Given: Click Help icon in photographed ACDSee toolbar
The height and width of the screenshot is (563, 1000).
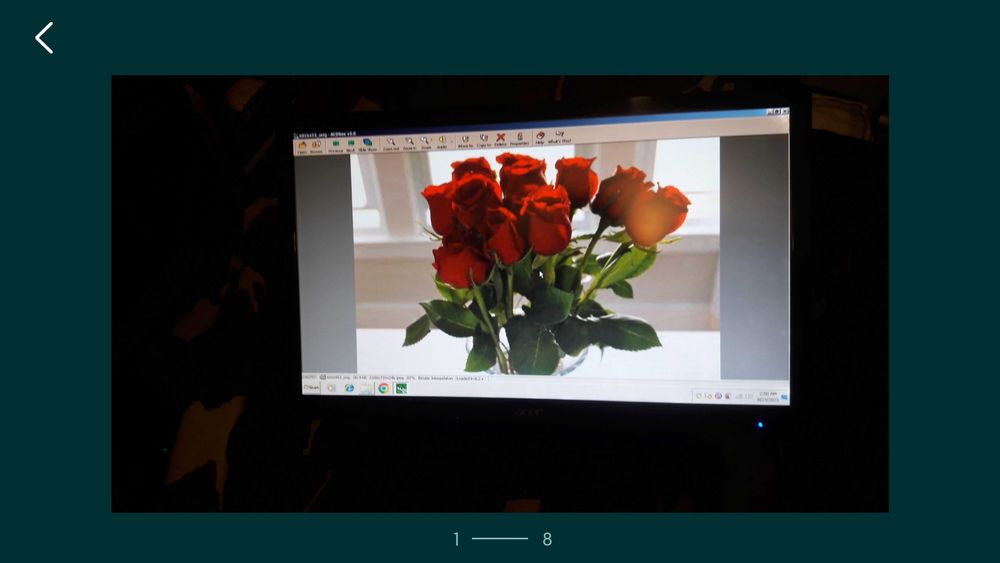Looking at the screenshot, I should click(540, 137).
